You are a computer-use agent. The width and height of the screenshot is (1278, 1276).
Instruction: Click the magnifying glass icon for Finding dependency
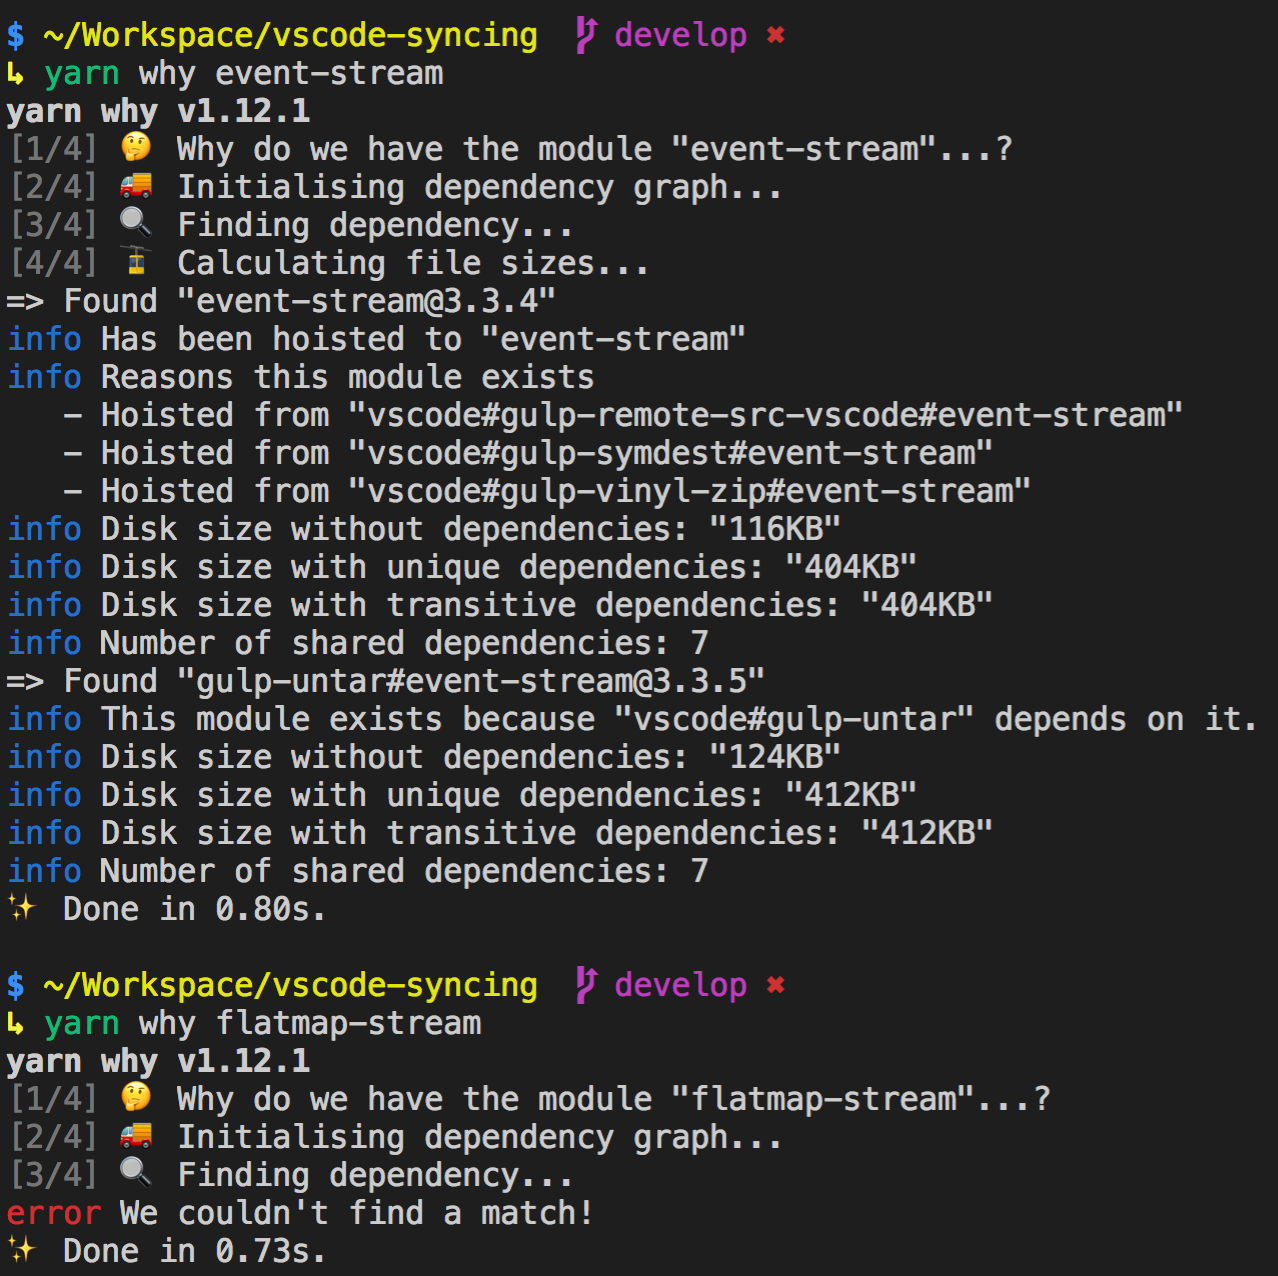135,223
